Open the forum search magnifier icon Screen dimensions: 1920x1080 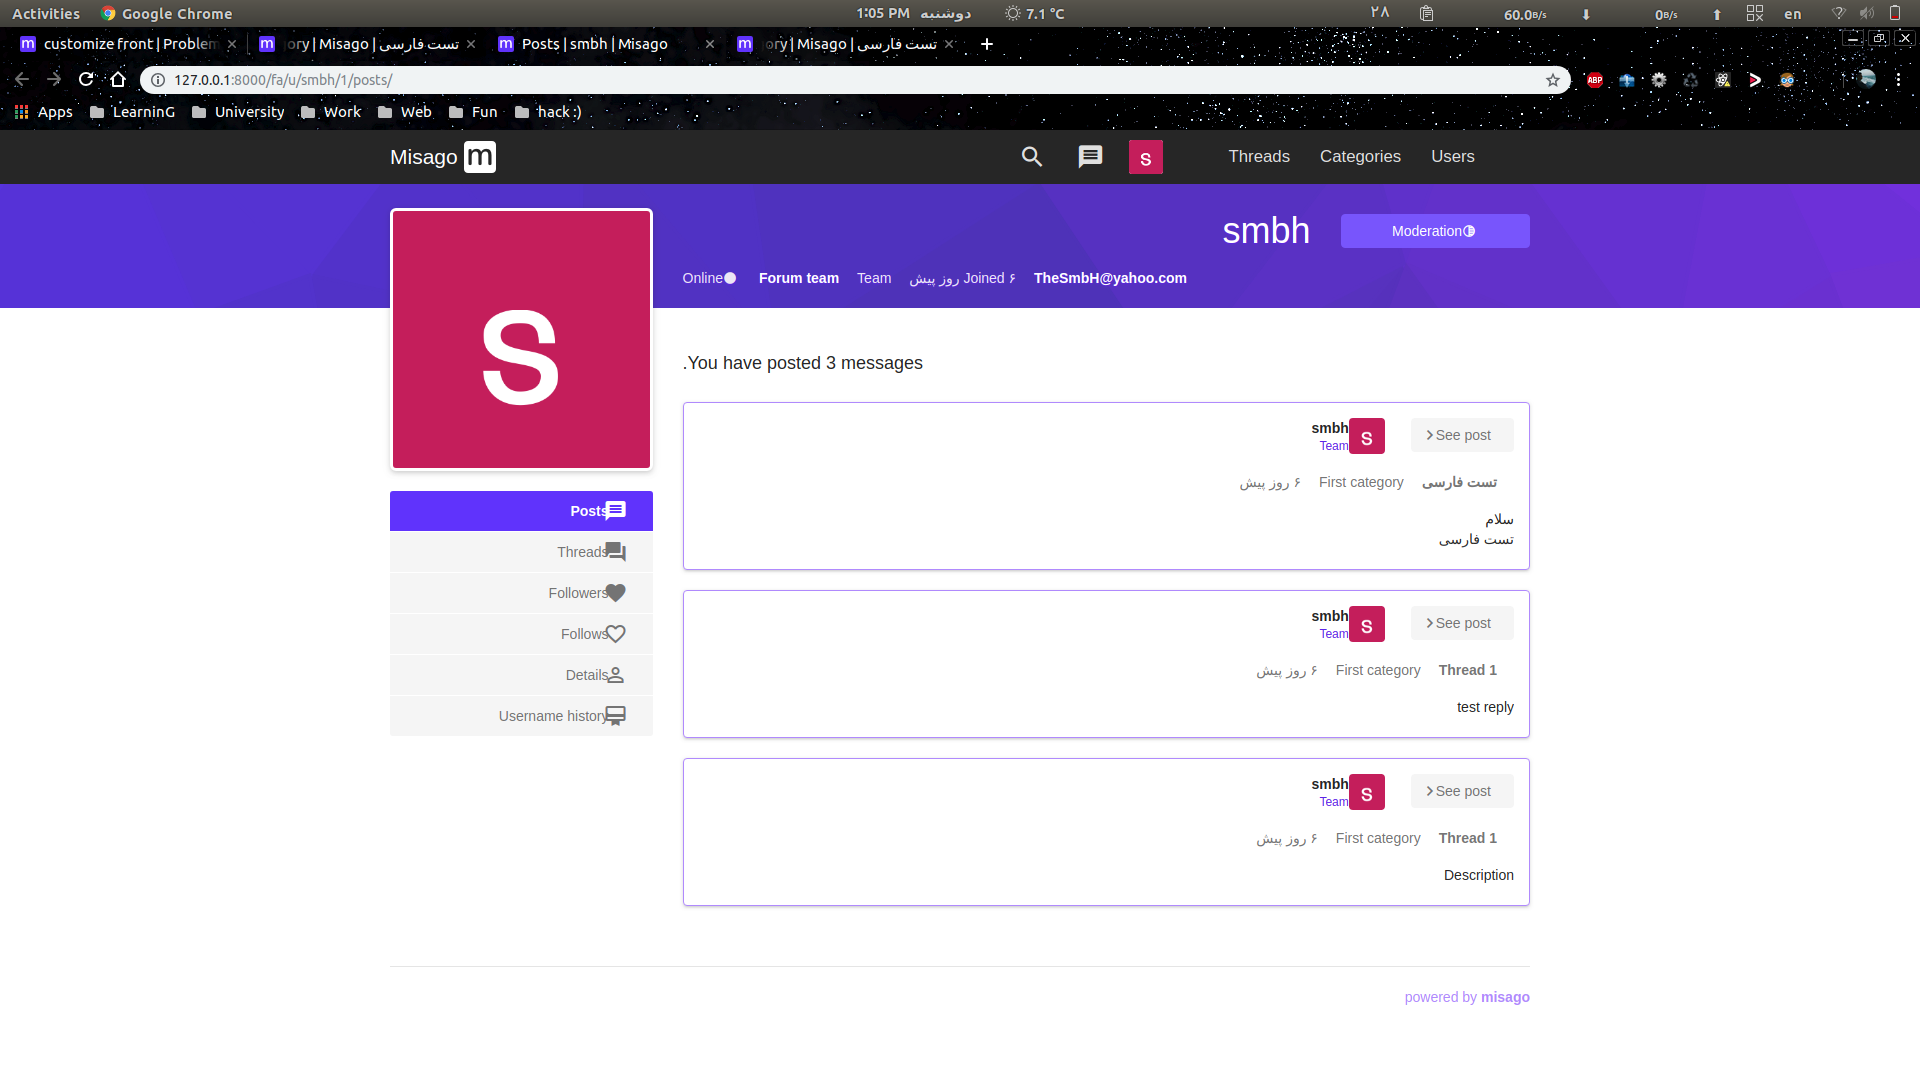[x=1032, y=157]
